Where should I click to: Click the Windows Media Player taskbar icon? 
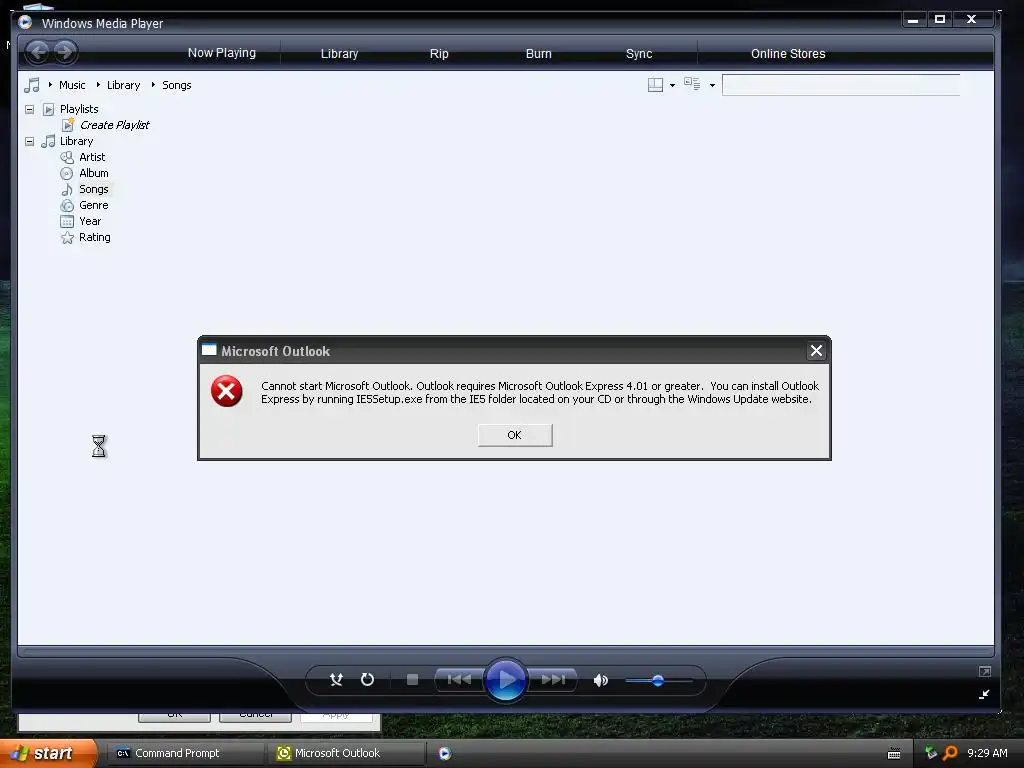445,754
